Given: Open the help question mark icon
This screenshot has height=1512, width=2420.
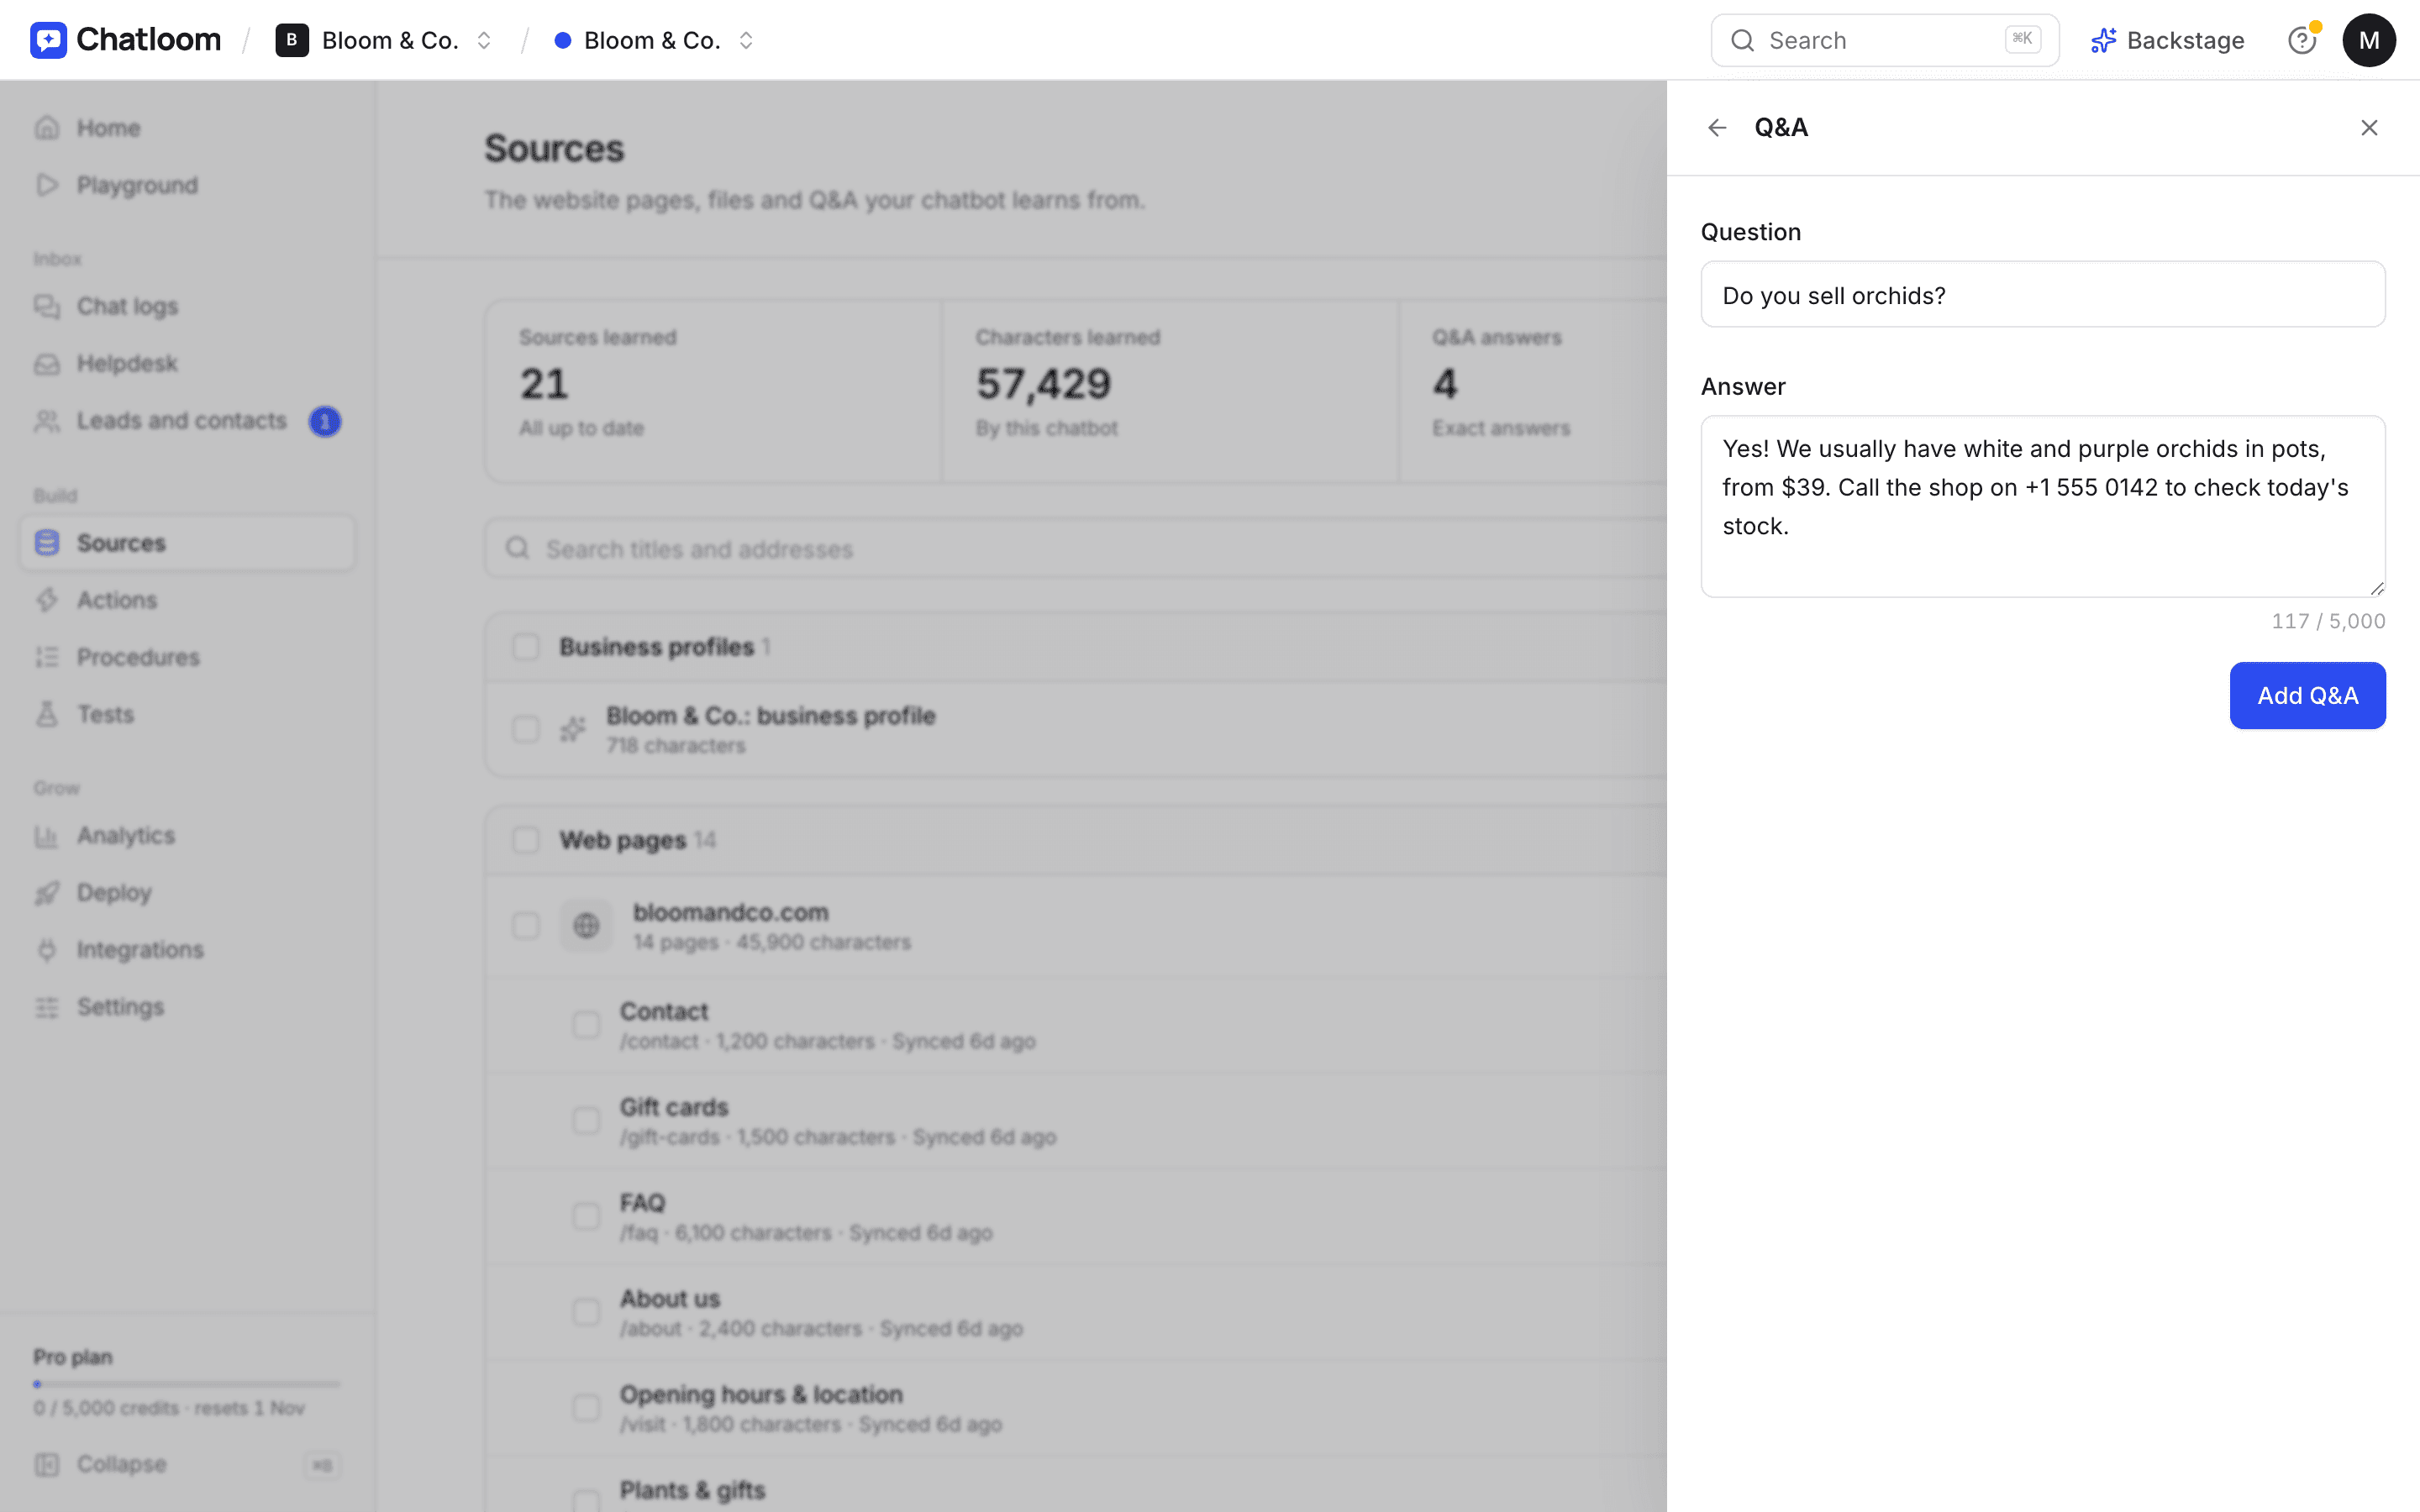Looking at the screenshot, I should pyautogui.click(x=2302, y=40).
